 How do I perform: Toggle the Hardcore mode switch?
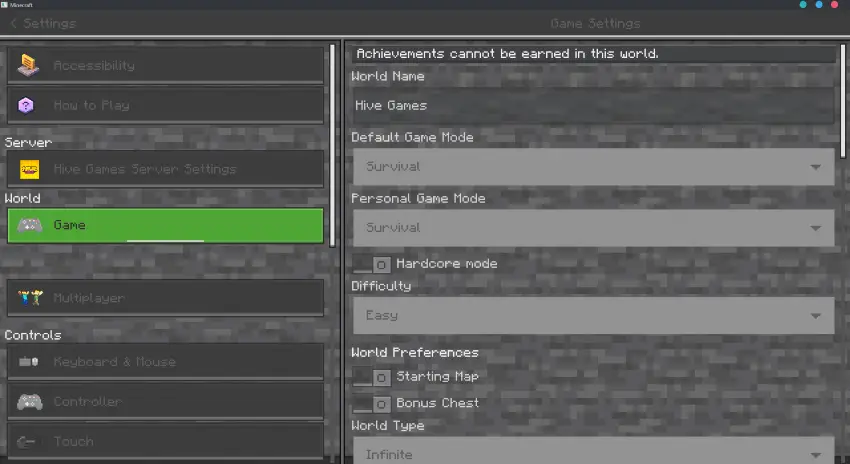click(x=371, y=264)
